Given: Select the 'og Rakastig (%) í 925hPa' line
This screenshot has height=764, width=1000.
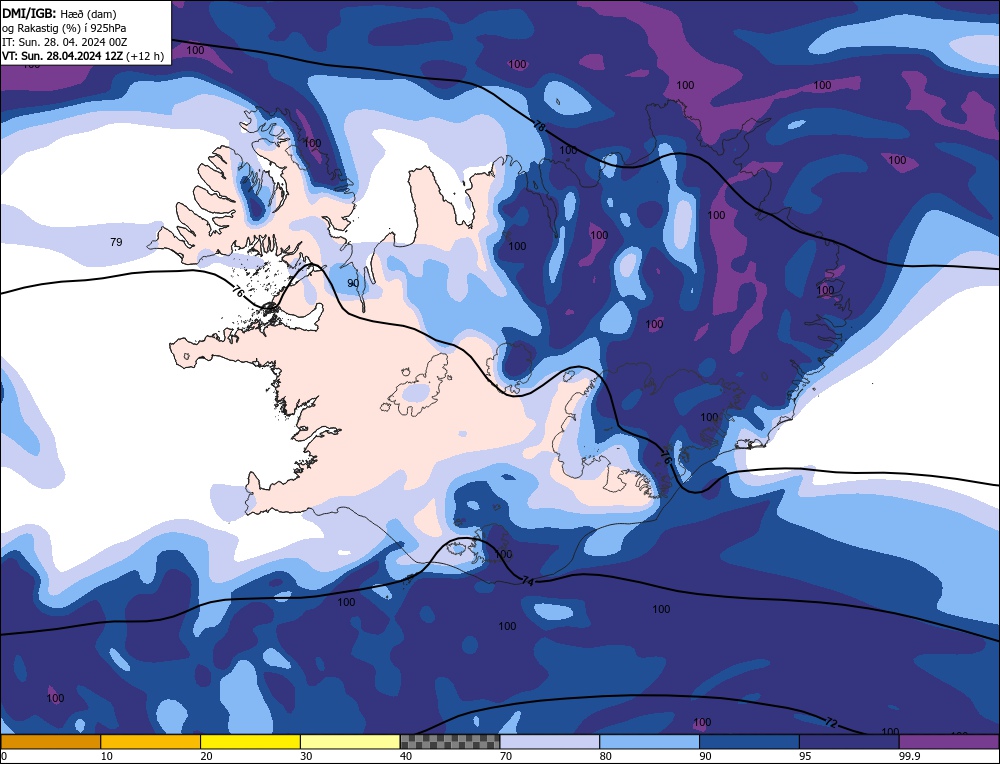Looking at the screenshot, I should [x=64, y=27].
